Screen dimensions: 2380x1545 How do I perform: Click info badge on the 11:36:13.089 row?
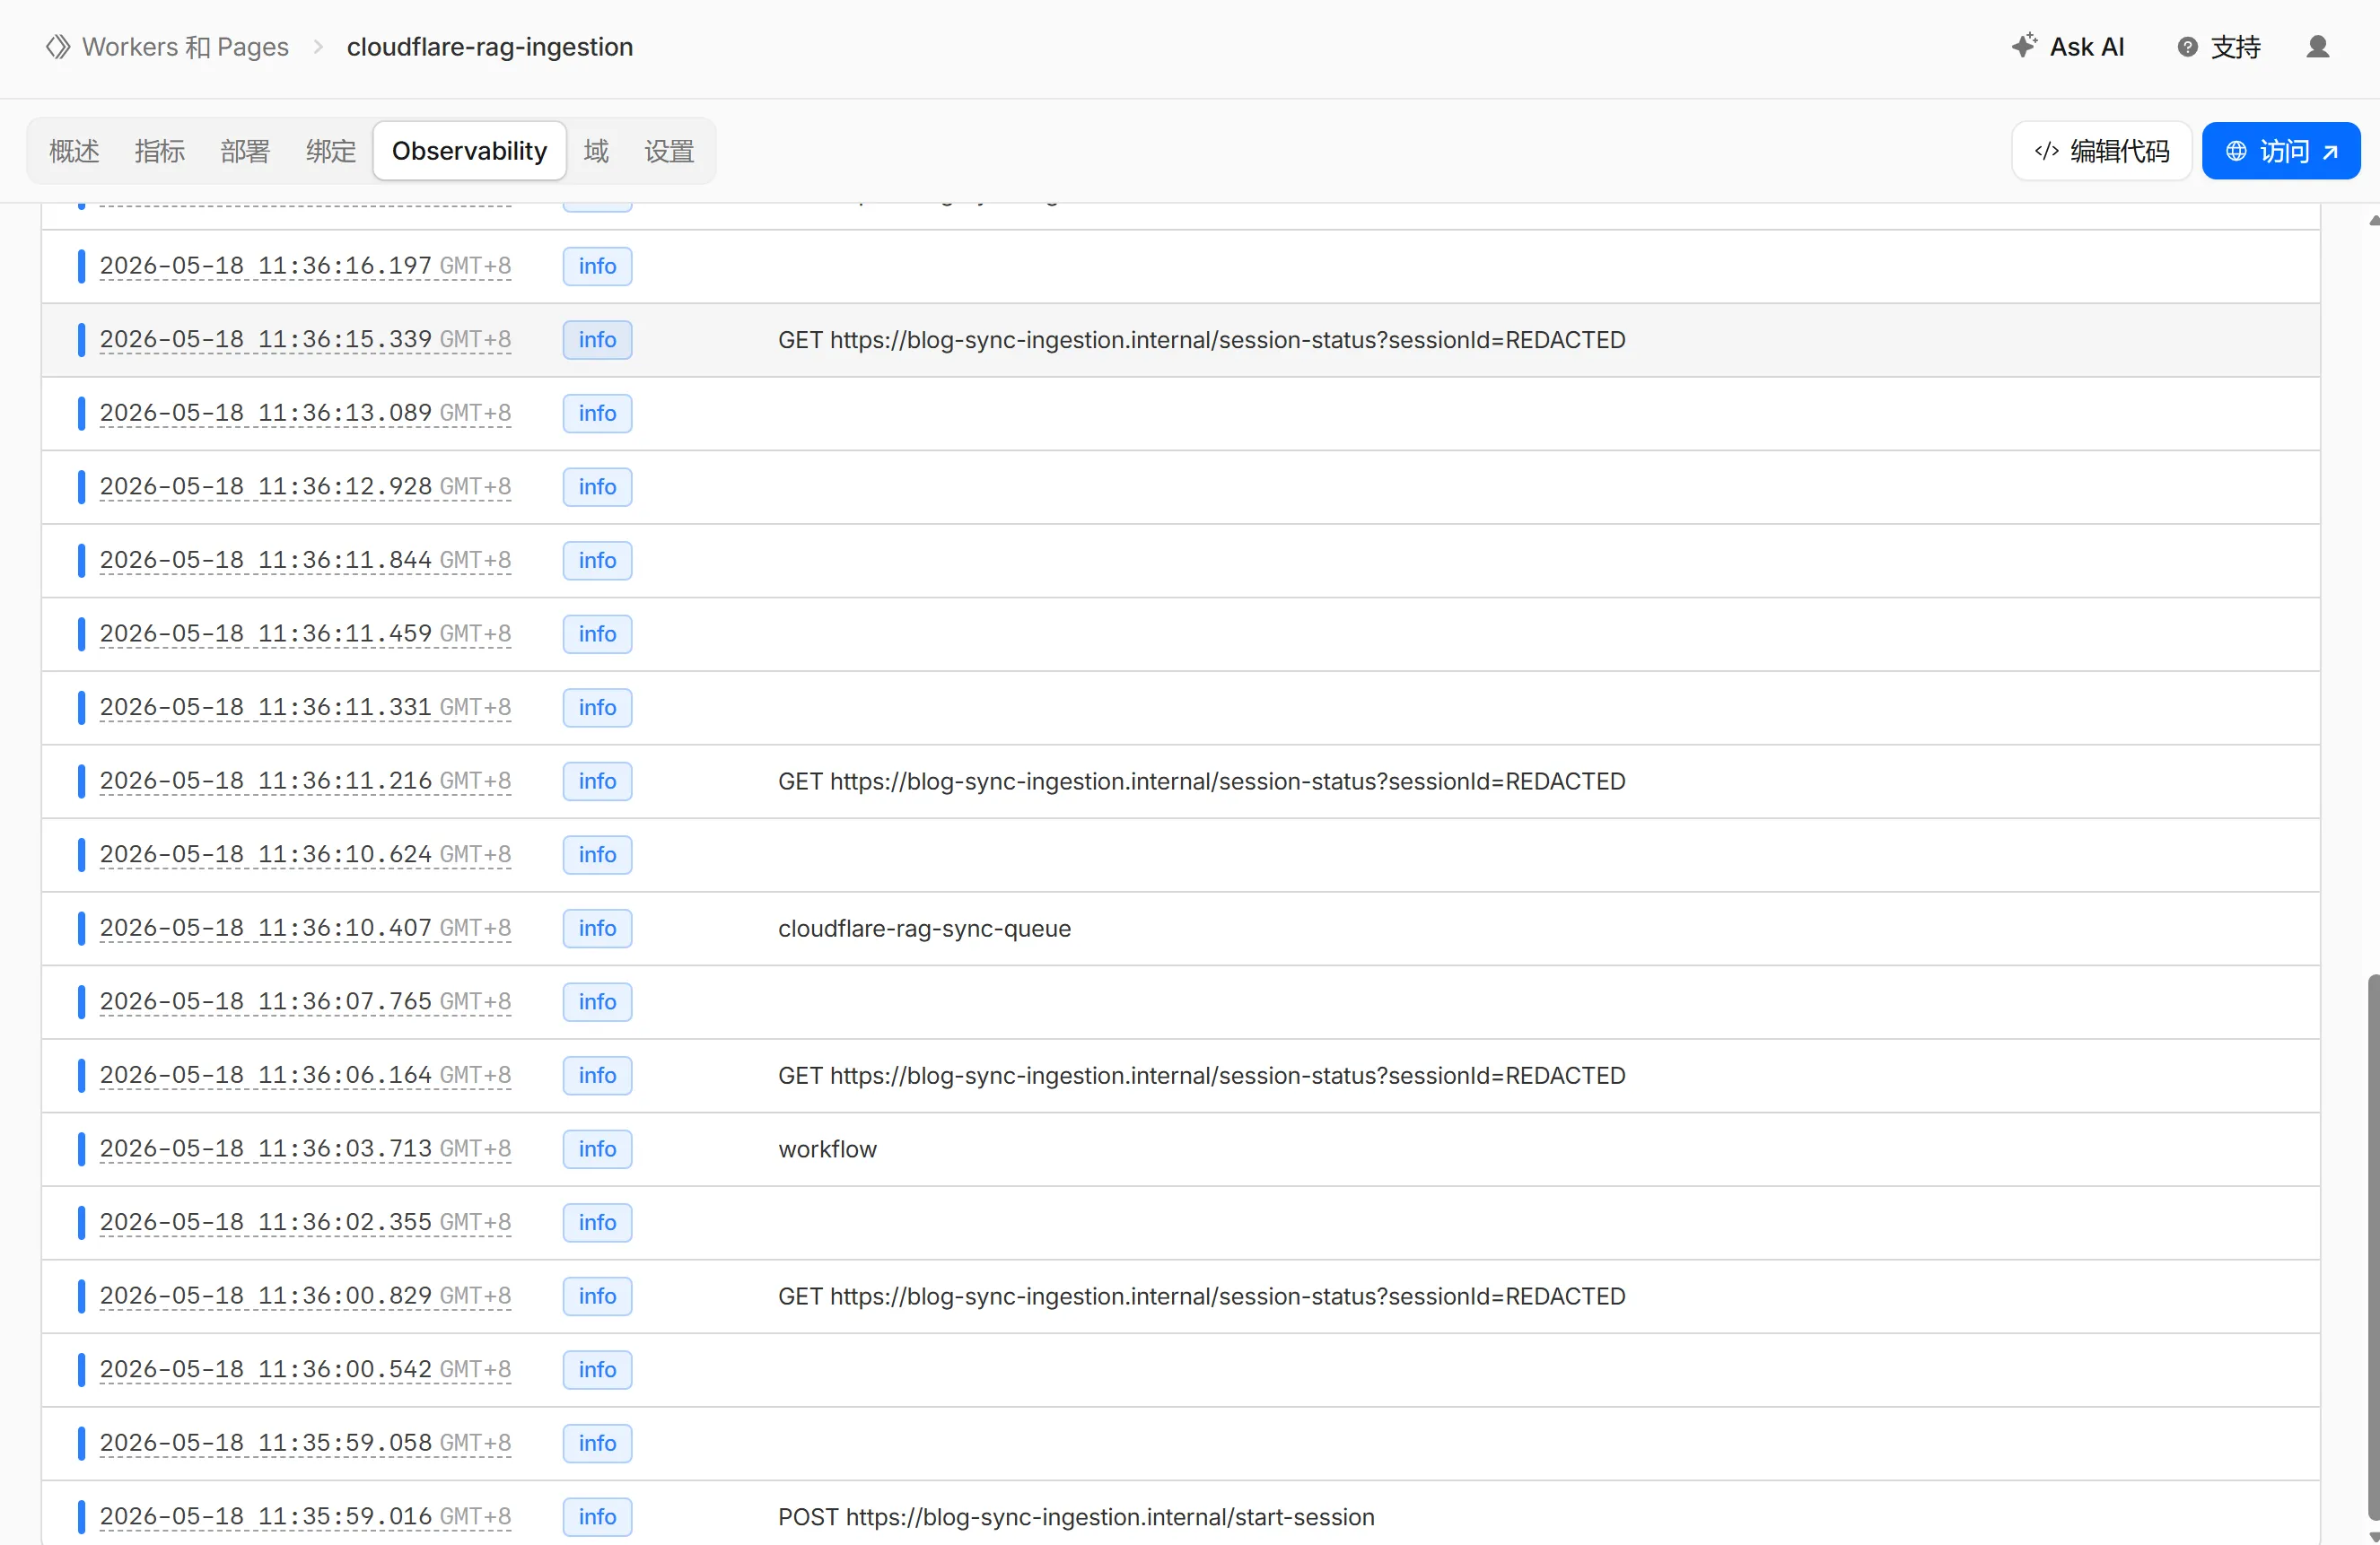click(x=597, y=413)
